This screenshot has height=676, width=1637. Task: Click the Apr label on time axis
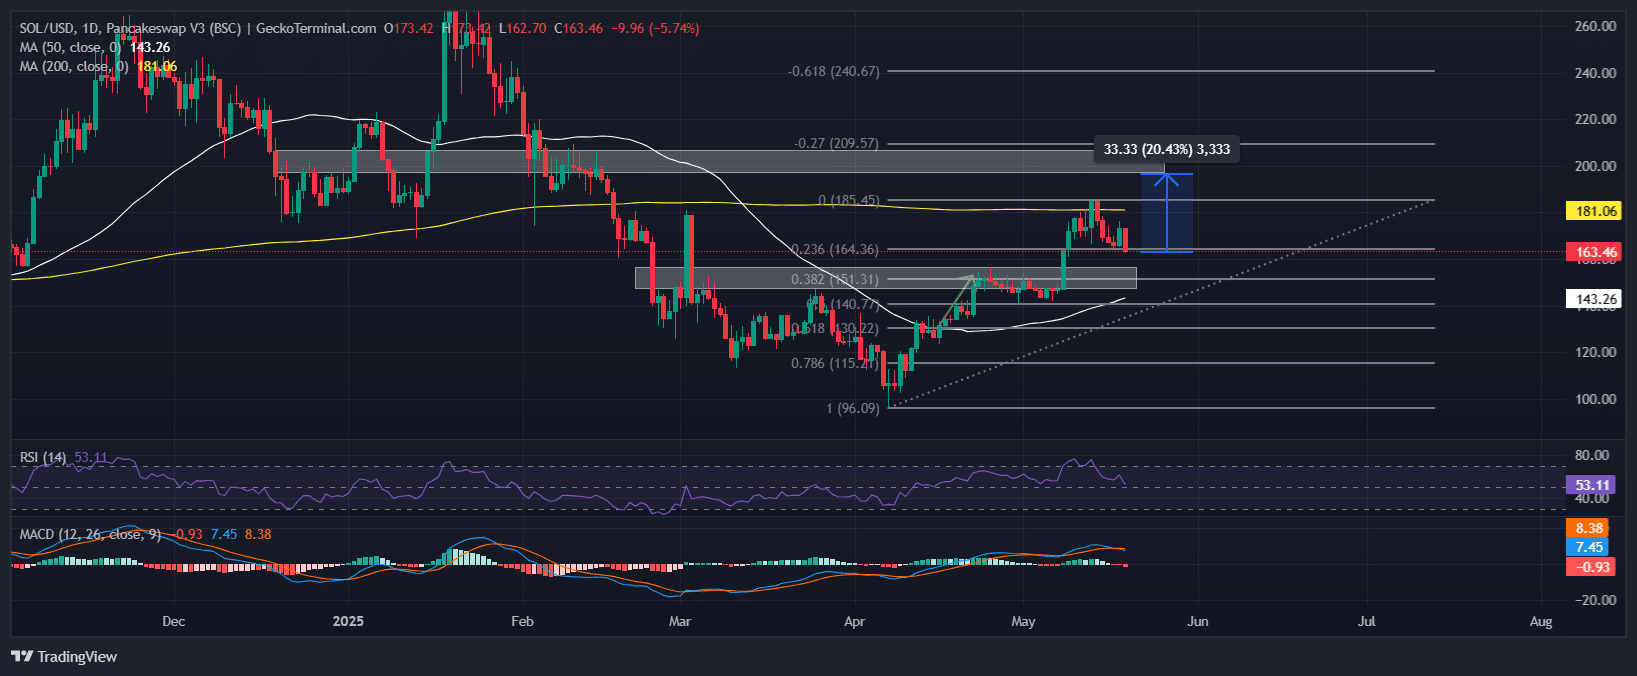point(854,621)
